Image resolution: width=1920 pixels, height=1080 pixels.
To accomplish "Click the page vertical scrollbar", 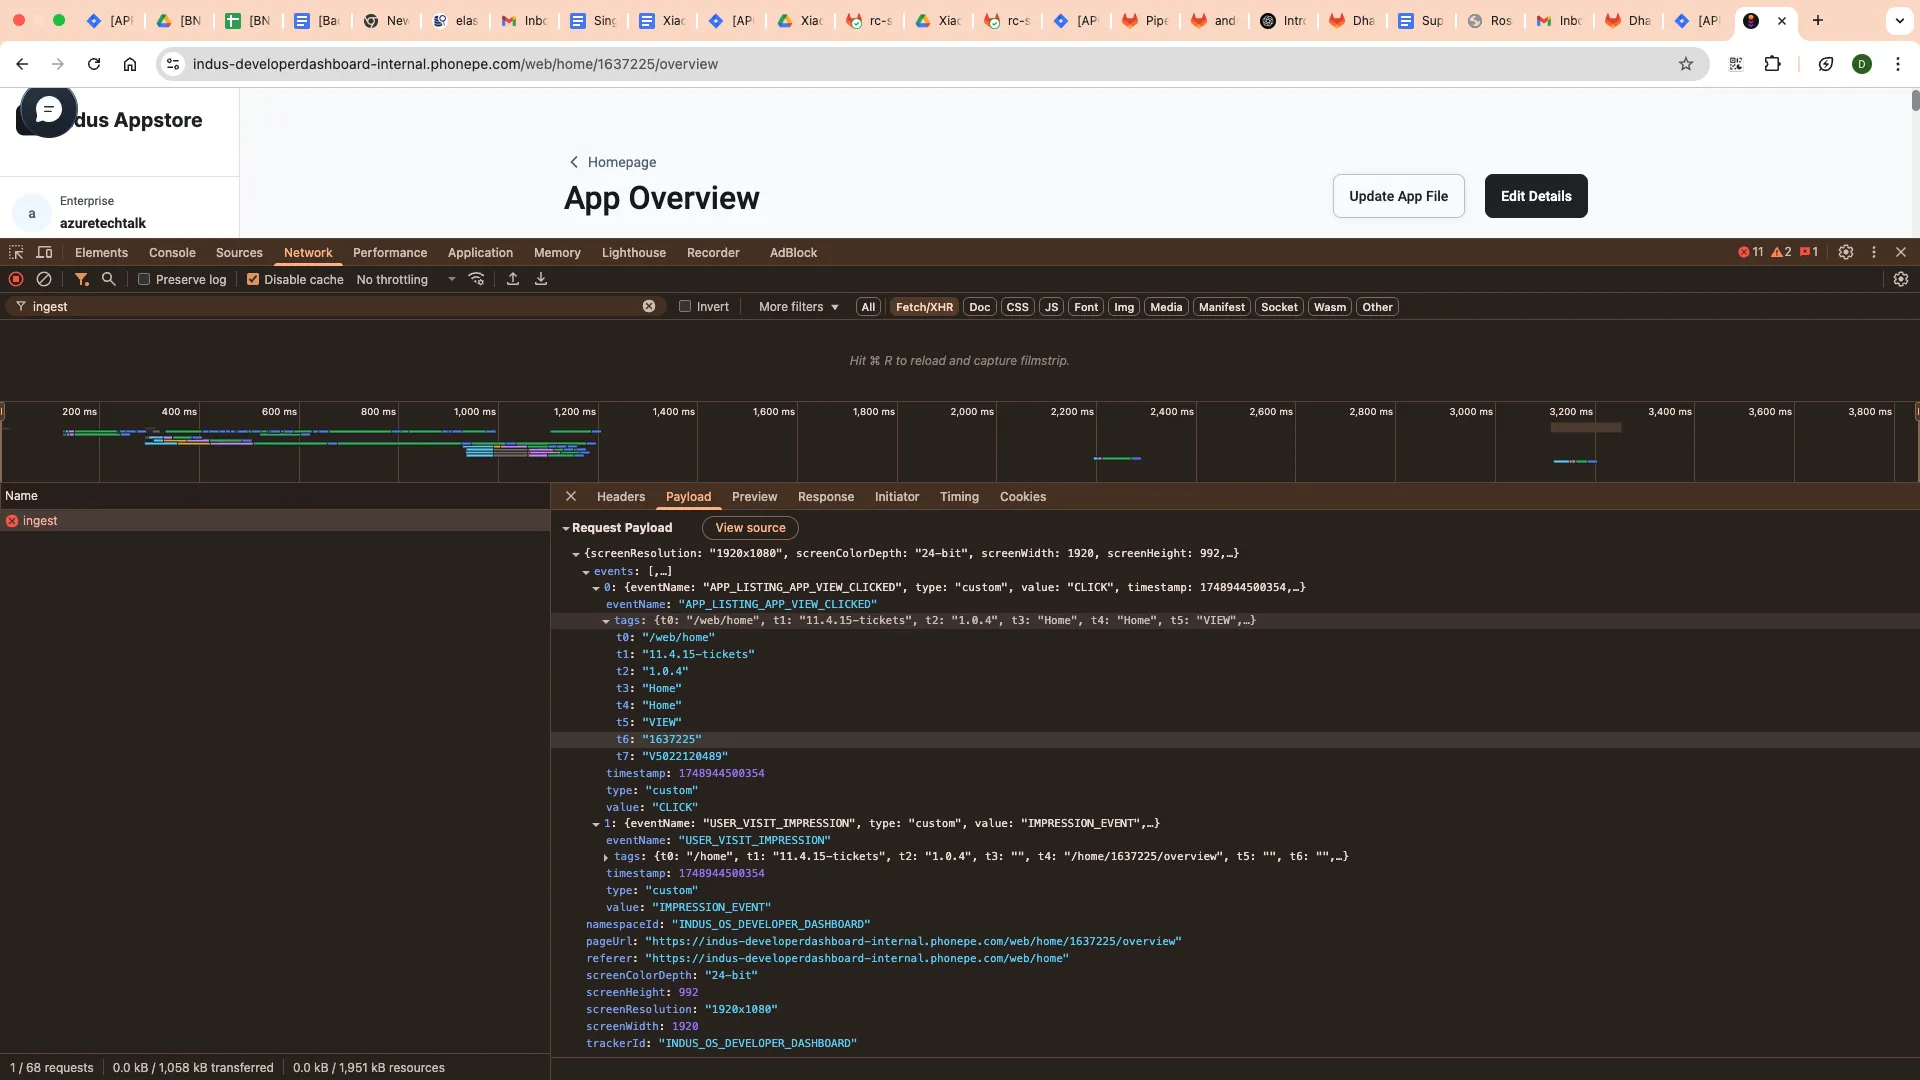I will tap(1915, 100).
